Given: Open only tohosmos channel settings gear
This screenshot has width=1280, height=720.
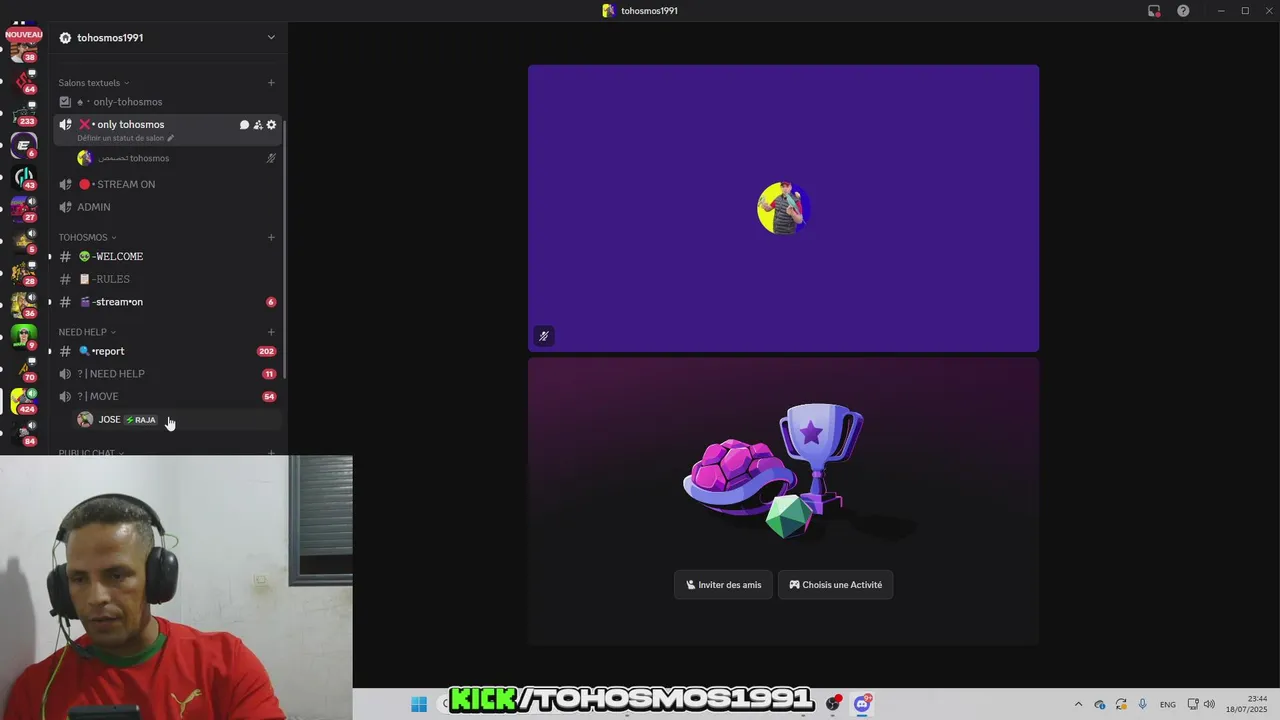Looking at the screenshot, I should point(271,125).
